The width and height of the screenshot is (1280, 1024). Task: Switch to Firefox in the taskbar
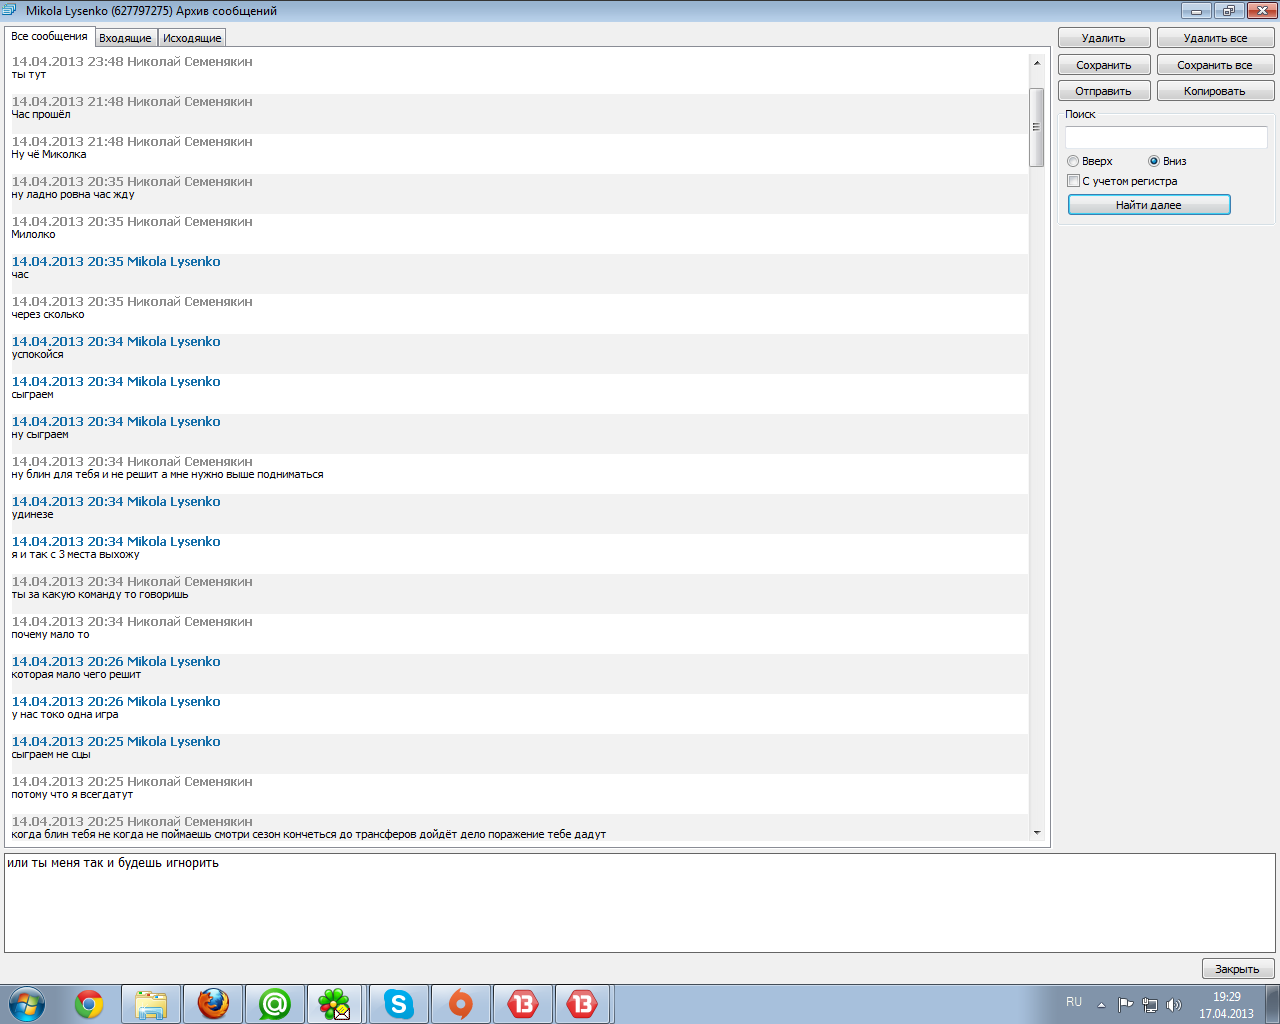pyautogui.click(x=213, y=1004)
